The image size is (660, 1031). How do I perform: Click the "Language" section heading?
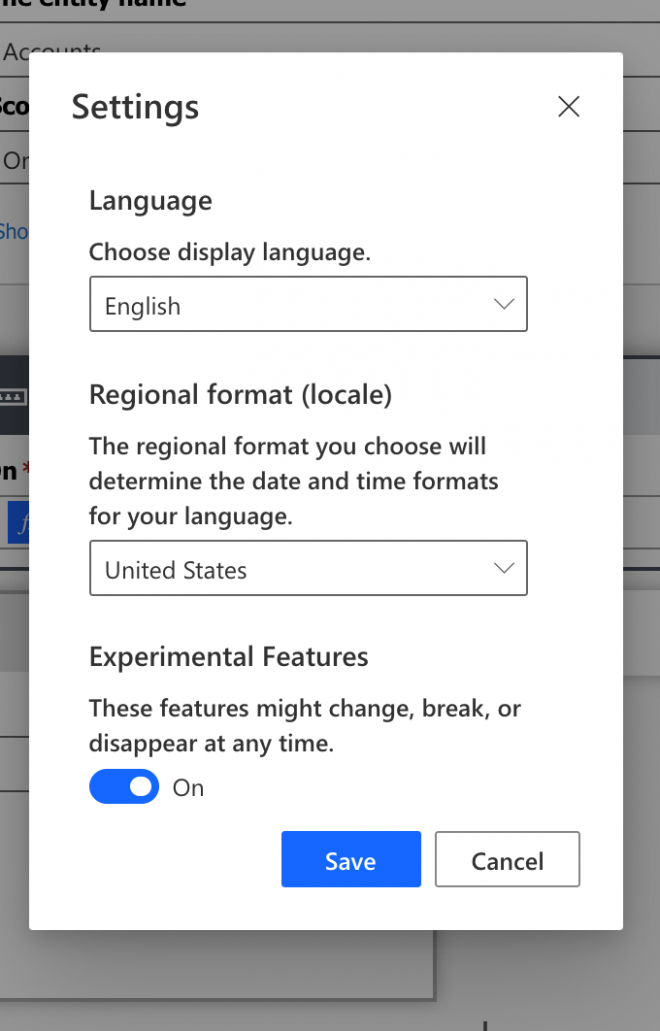click(x=150, y=201)
